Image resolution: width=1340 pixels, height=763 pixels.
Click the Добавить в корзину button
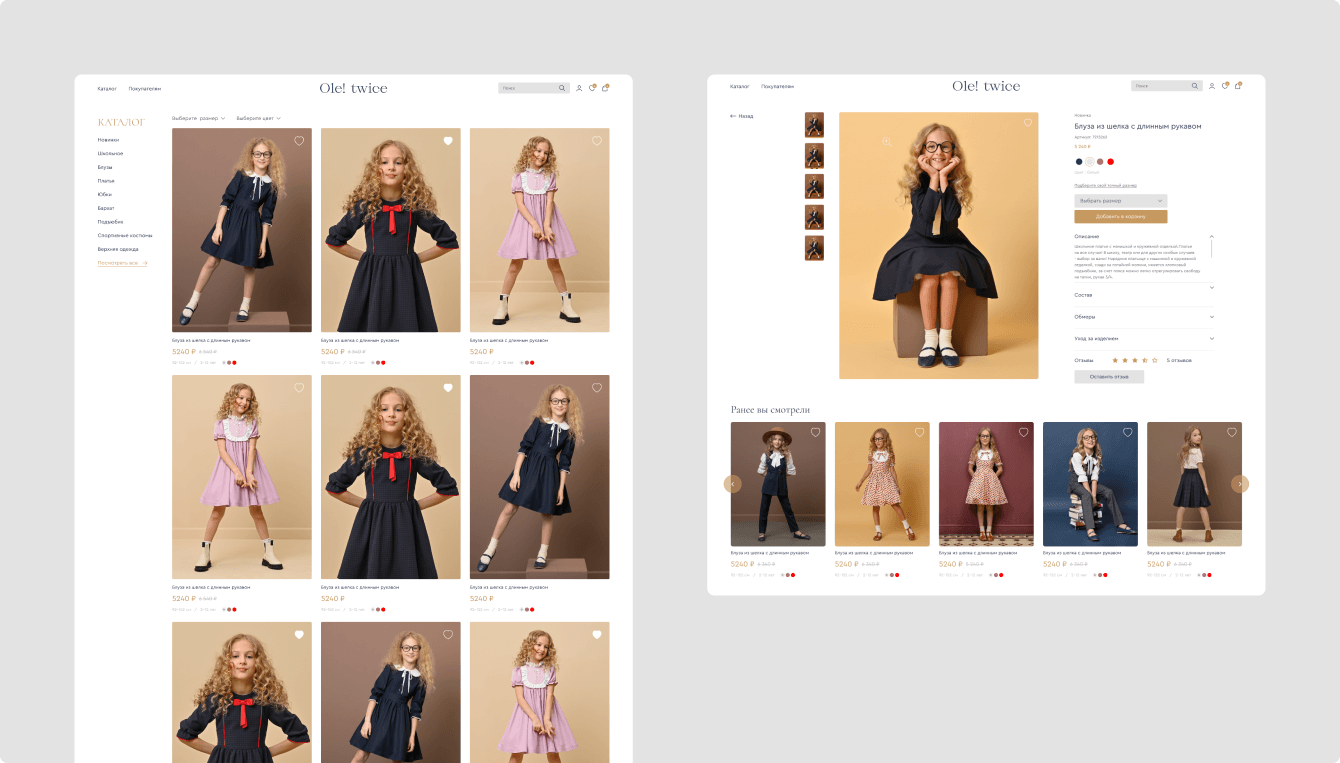[x=1121, y=216]
